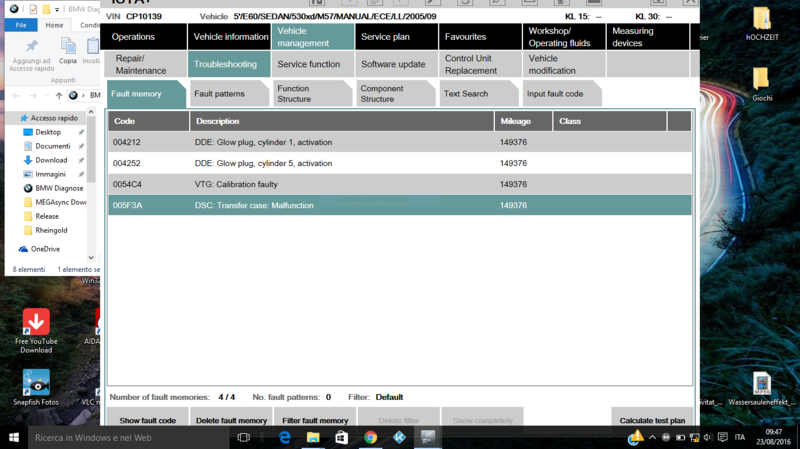Open Home tab in Explorer window

[54, 25]
